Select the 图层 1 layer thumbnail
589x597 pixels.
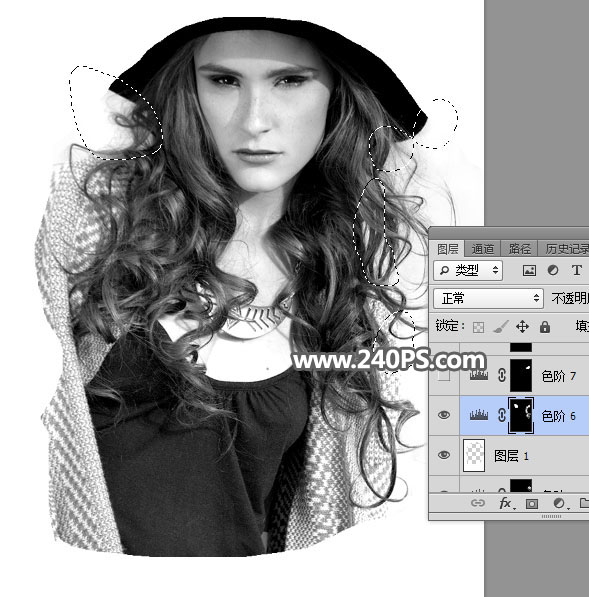[474, 455]
